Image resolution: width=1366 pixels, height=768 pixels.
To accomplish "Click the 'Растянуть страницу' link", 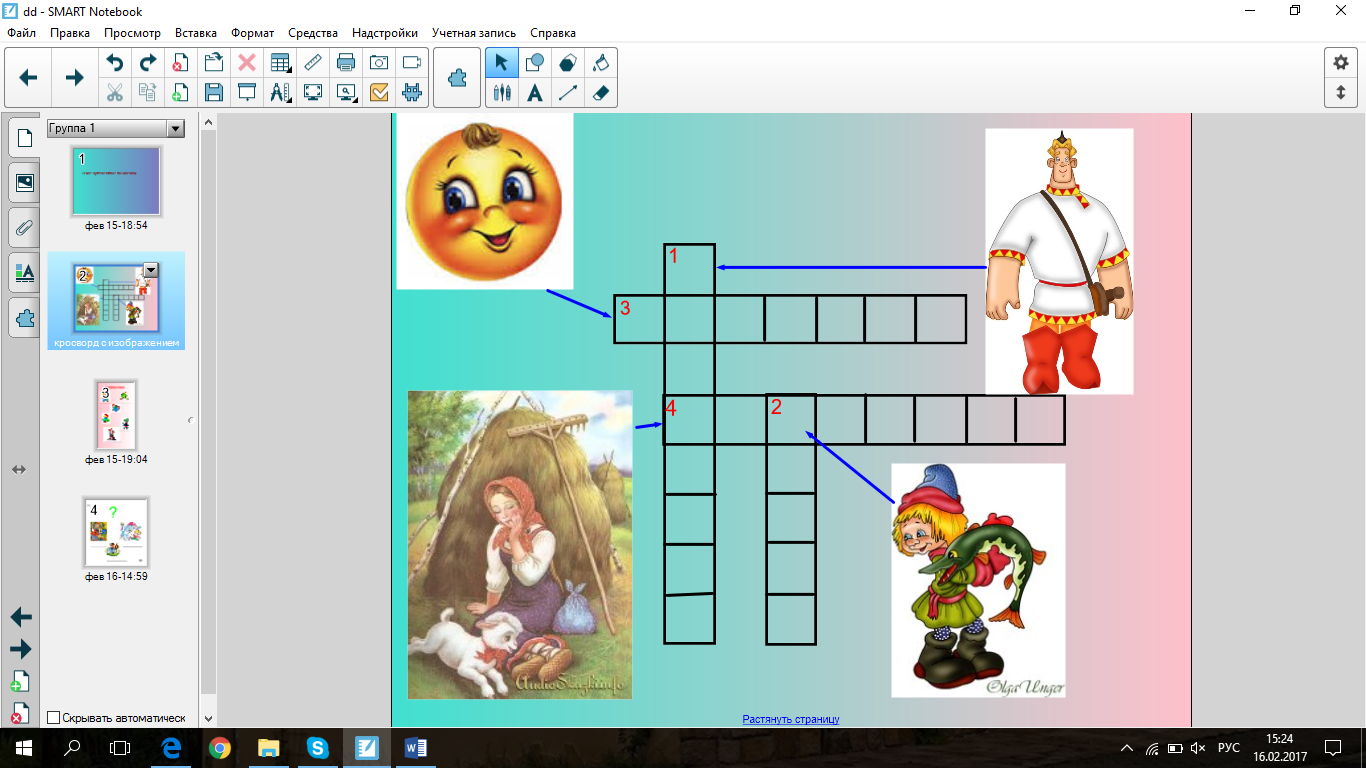I will [x=790, y=719].
